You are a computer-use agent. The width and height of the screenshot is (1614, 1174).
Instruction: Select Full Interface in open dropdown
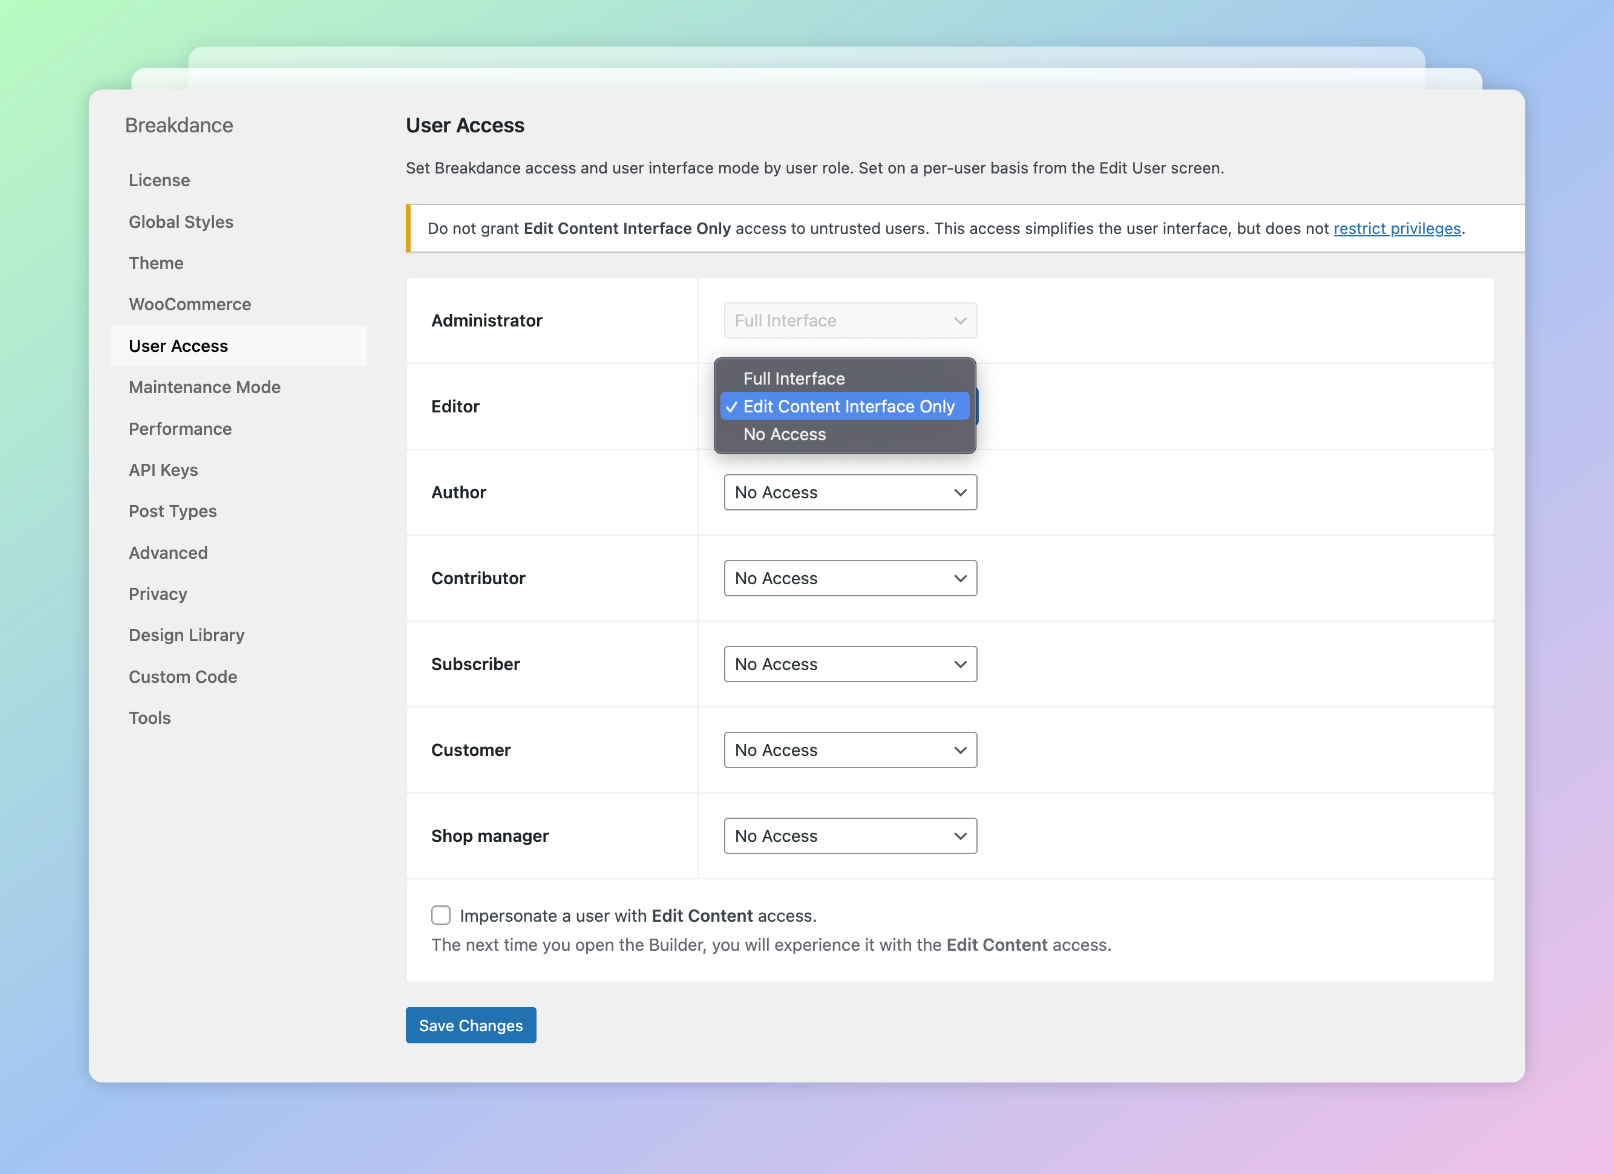click(794, 379)
